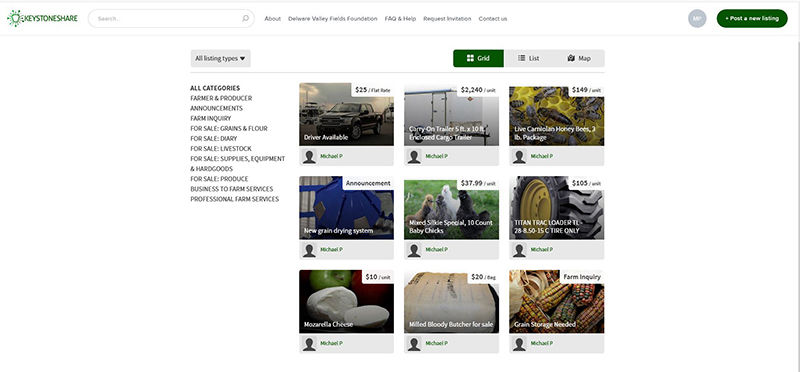Click the $25 / Flat Rate price tag

[x=372, y=90]
